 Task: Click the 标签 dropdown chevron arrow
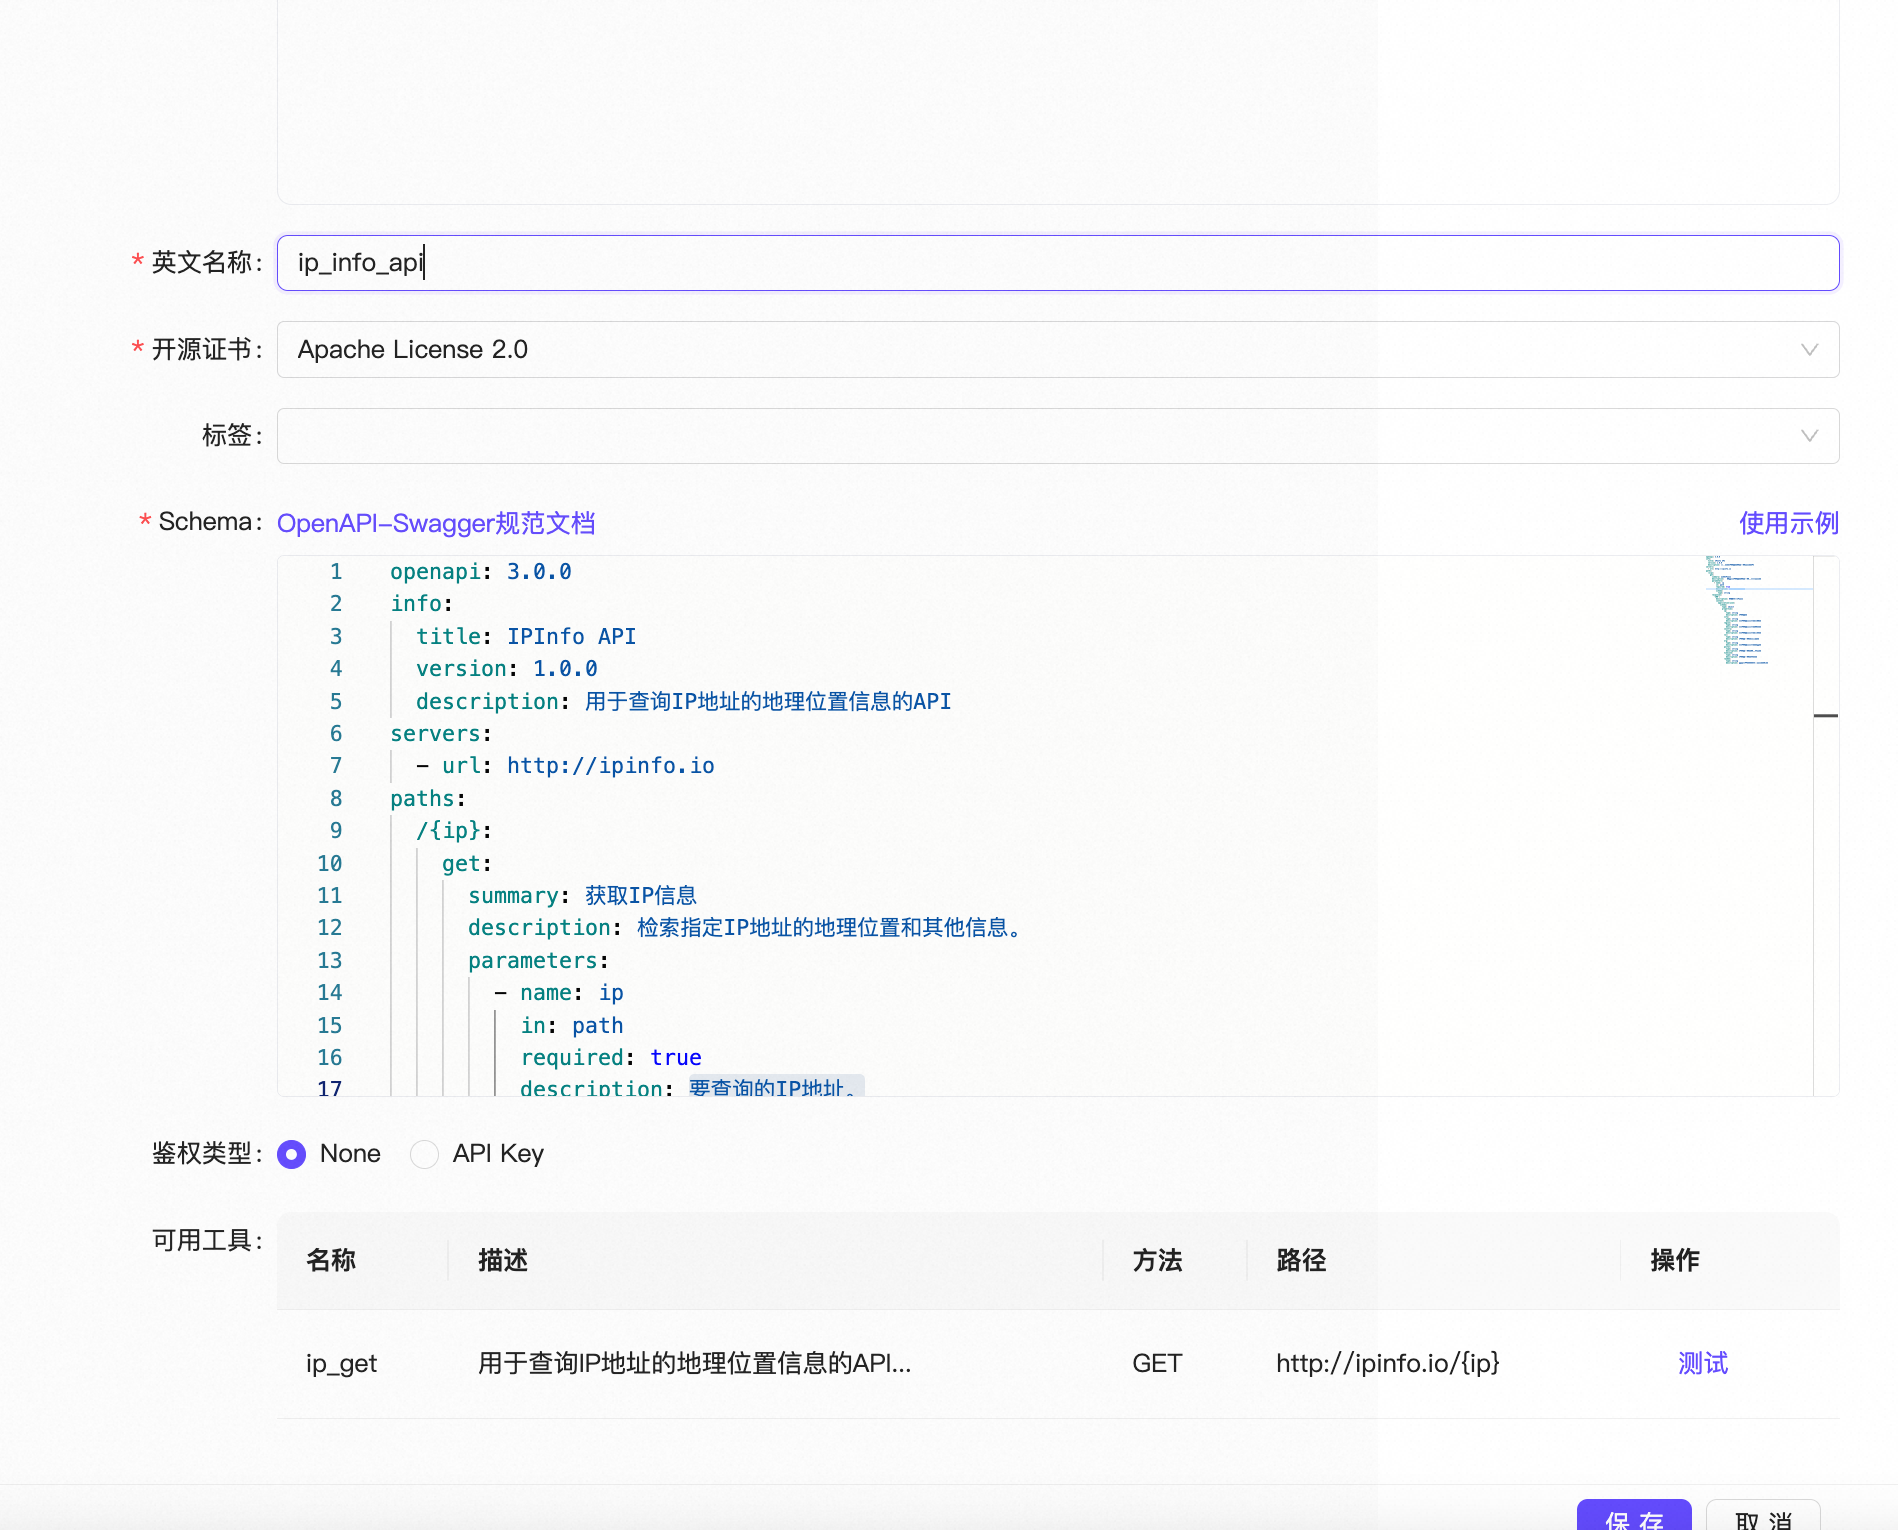point(1809,436)
